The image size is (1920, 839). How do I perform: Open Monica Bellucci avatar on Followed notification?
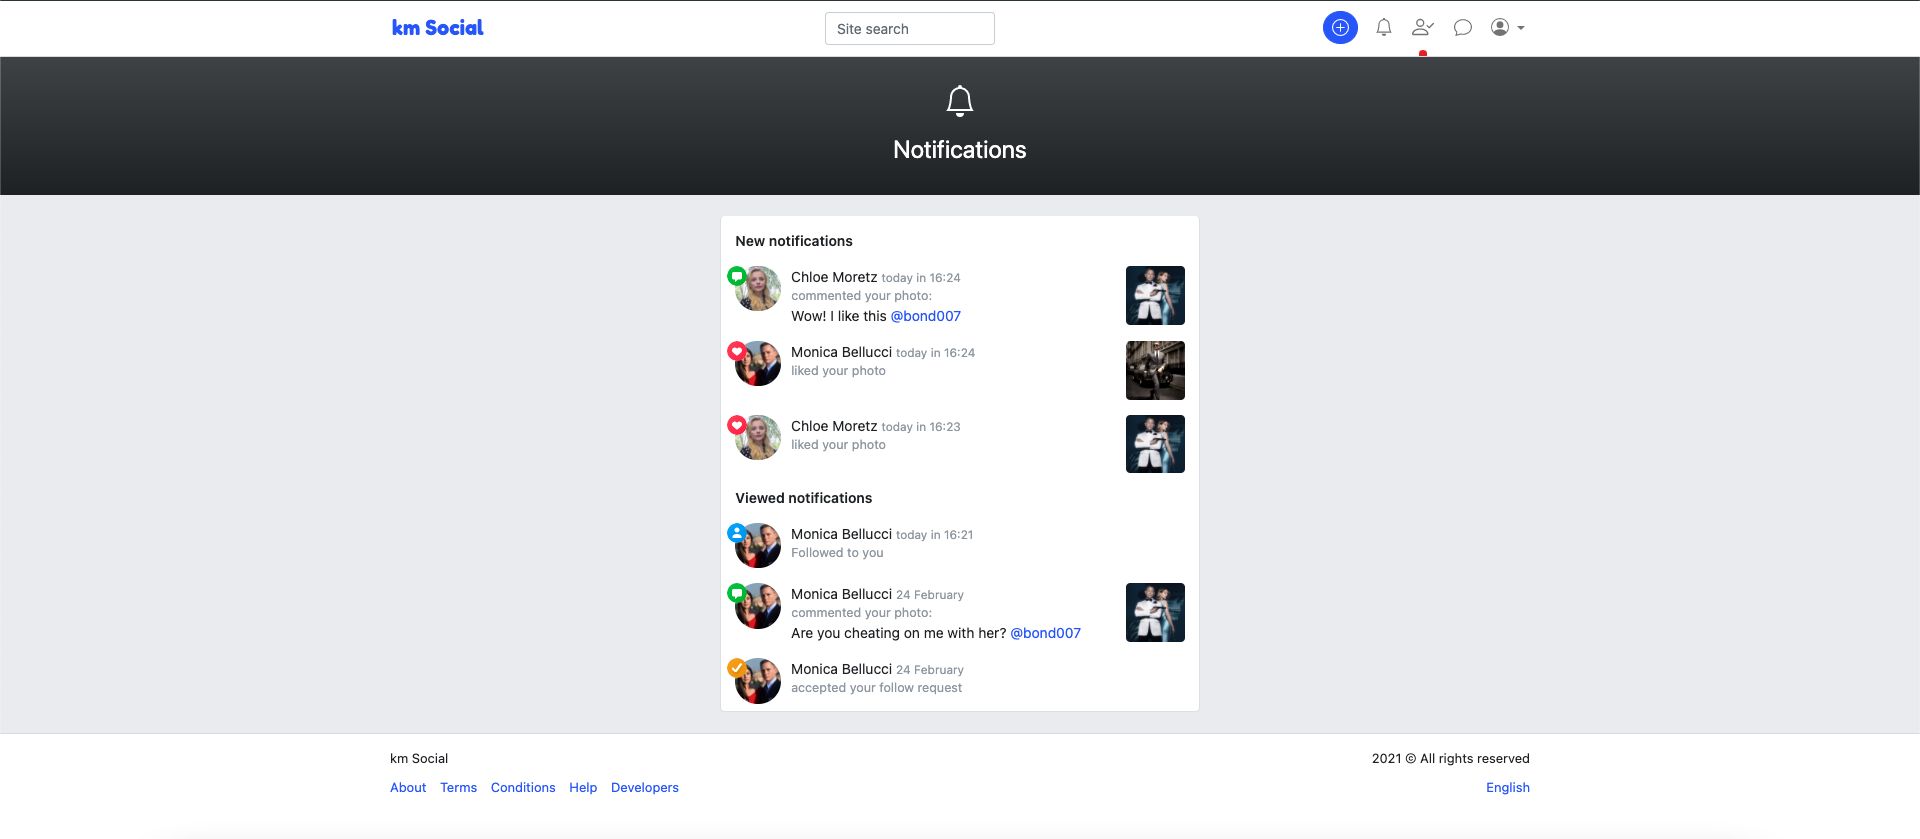(x=758, y=546)
